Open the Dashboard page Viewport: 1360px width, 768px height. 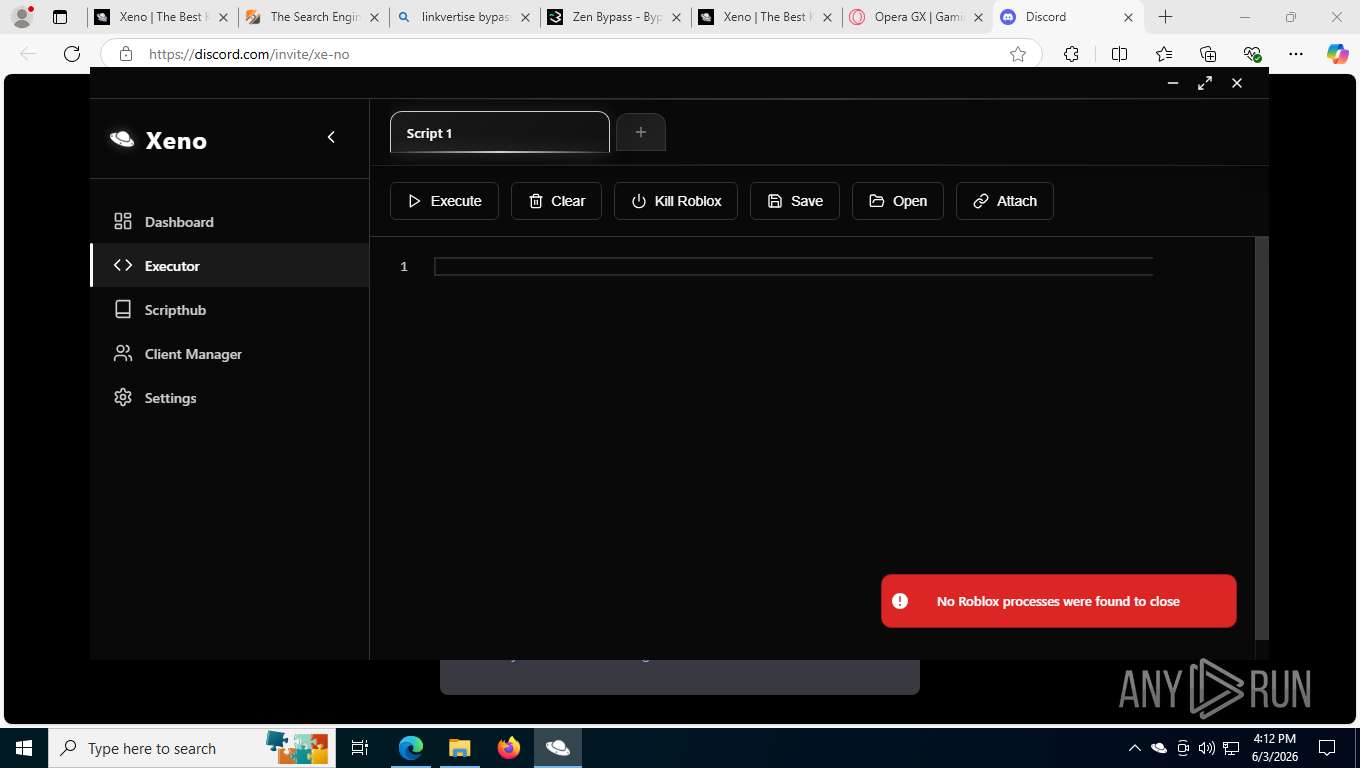(230, 222)
